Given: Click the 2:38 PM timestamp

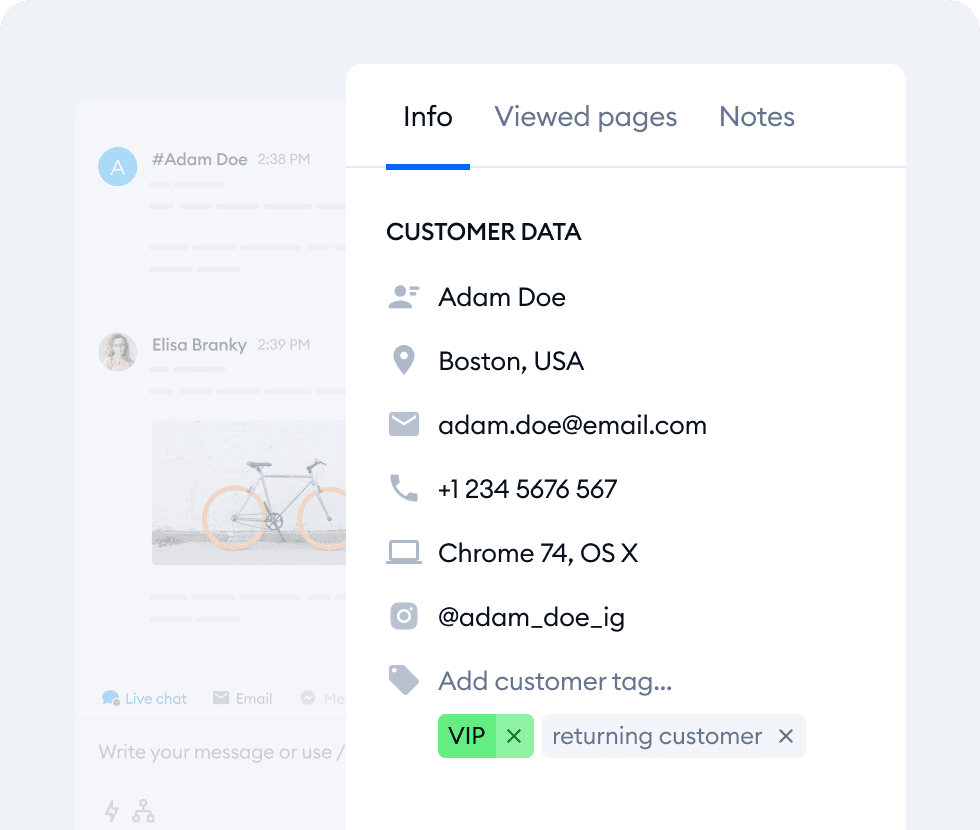Looking at the screenshot, I should coord(284,159).
